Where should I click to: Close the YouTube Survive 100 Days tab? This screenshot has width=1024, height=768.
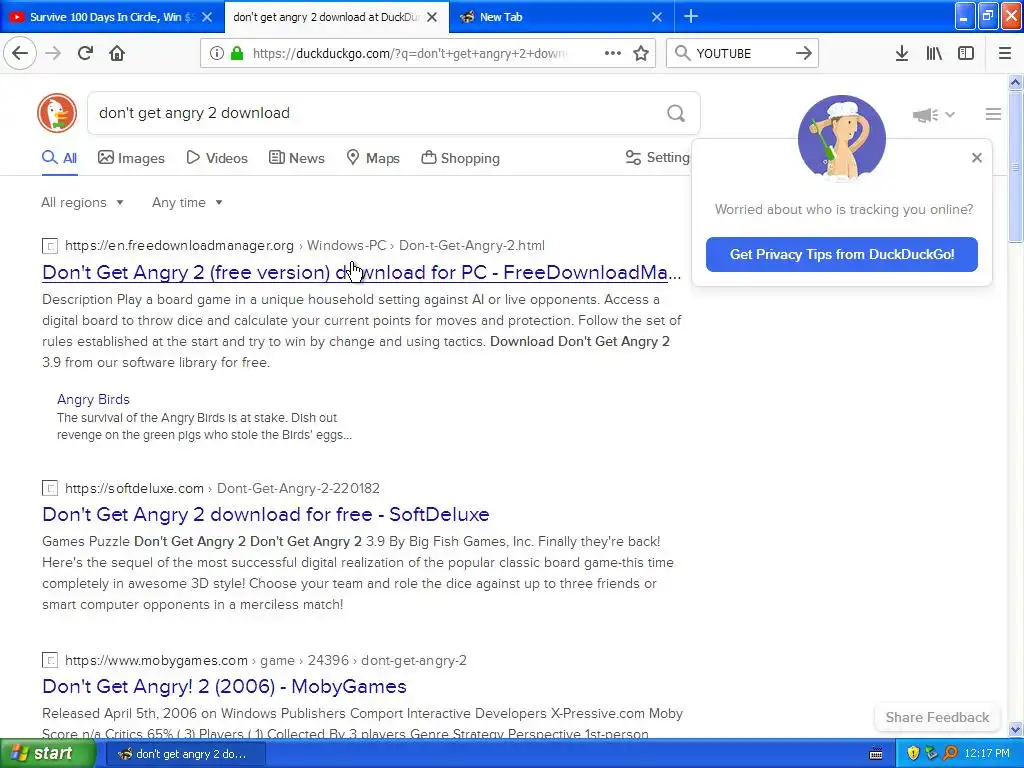[207, 17]
